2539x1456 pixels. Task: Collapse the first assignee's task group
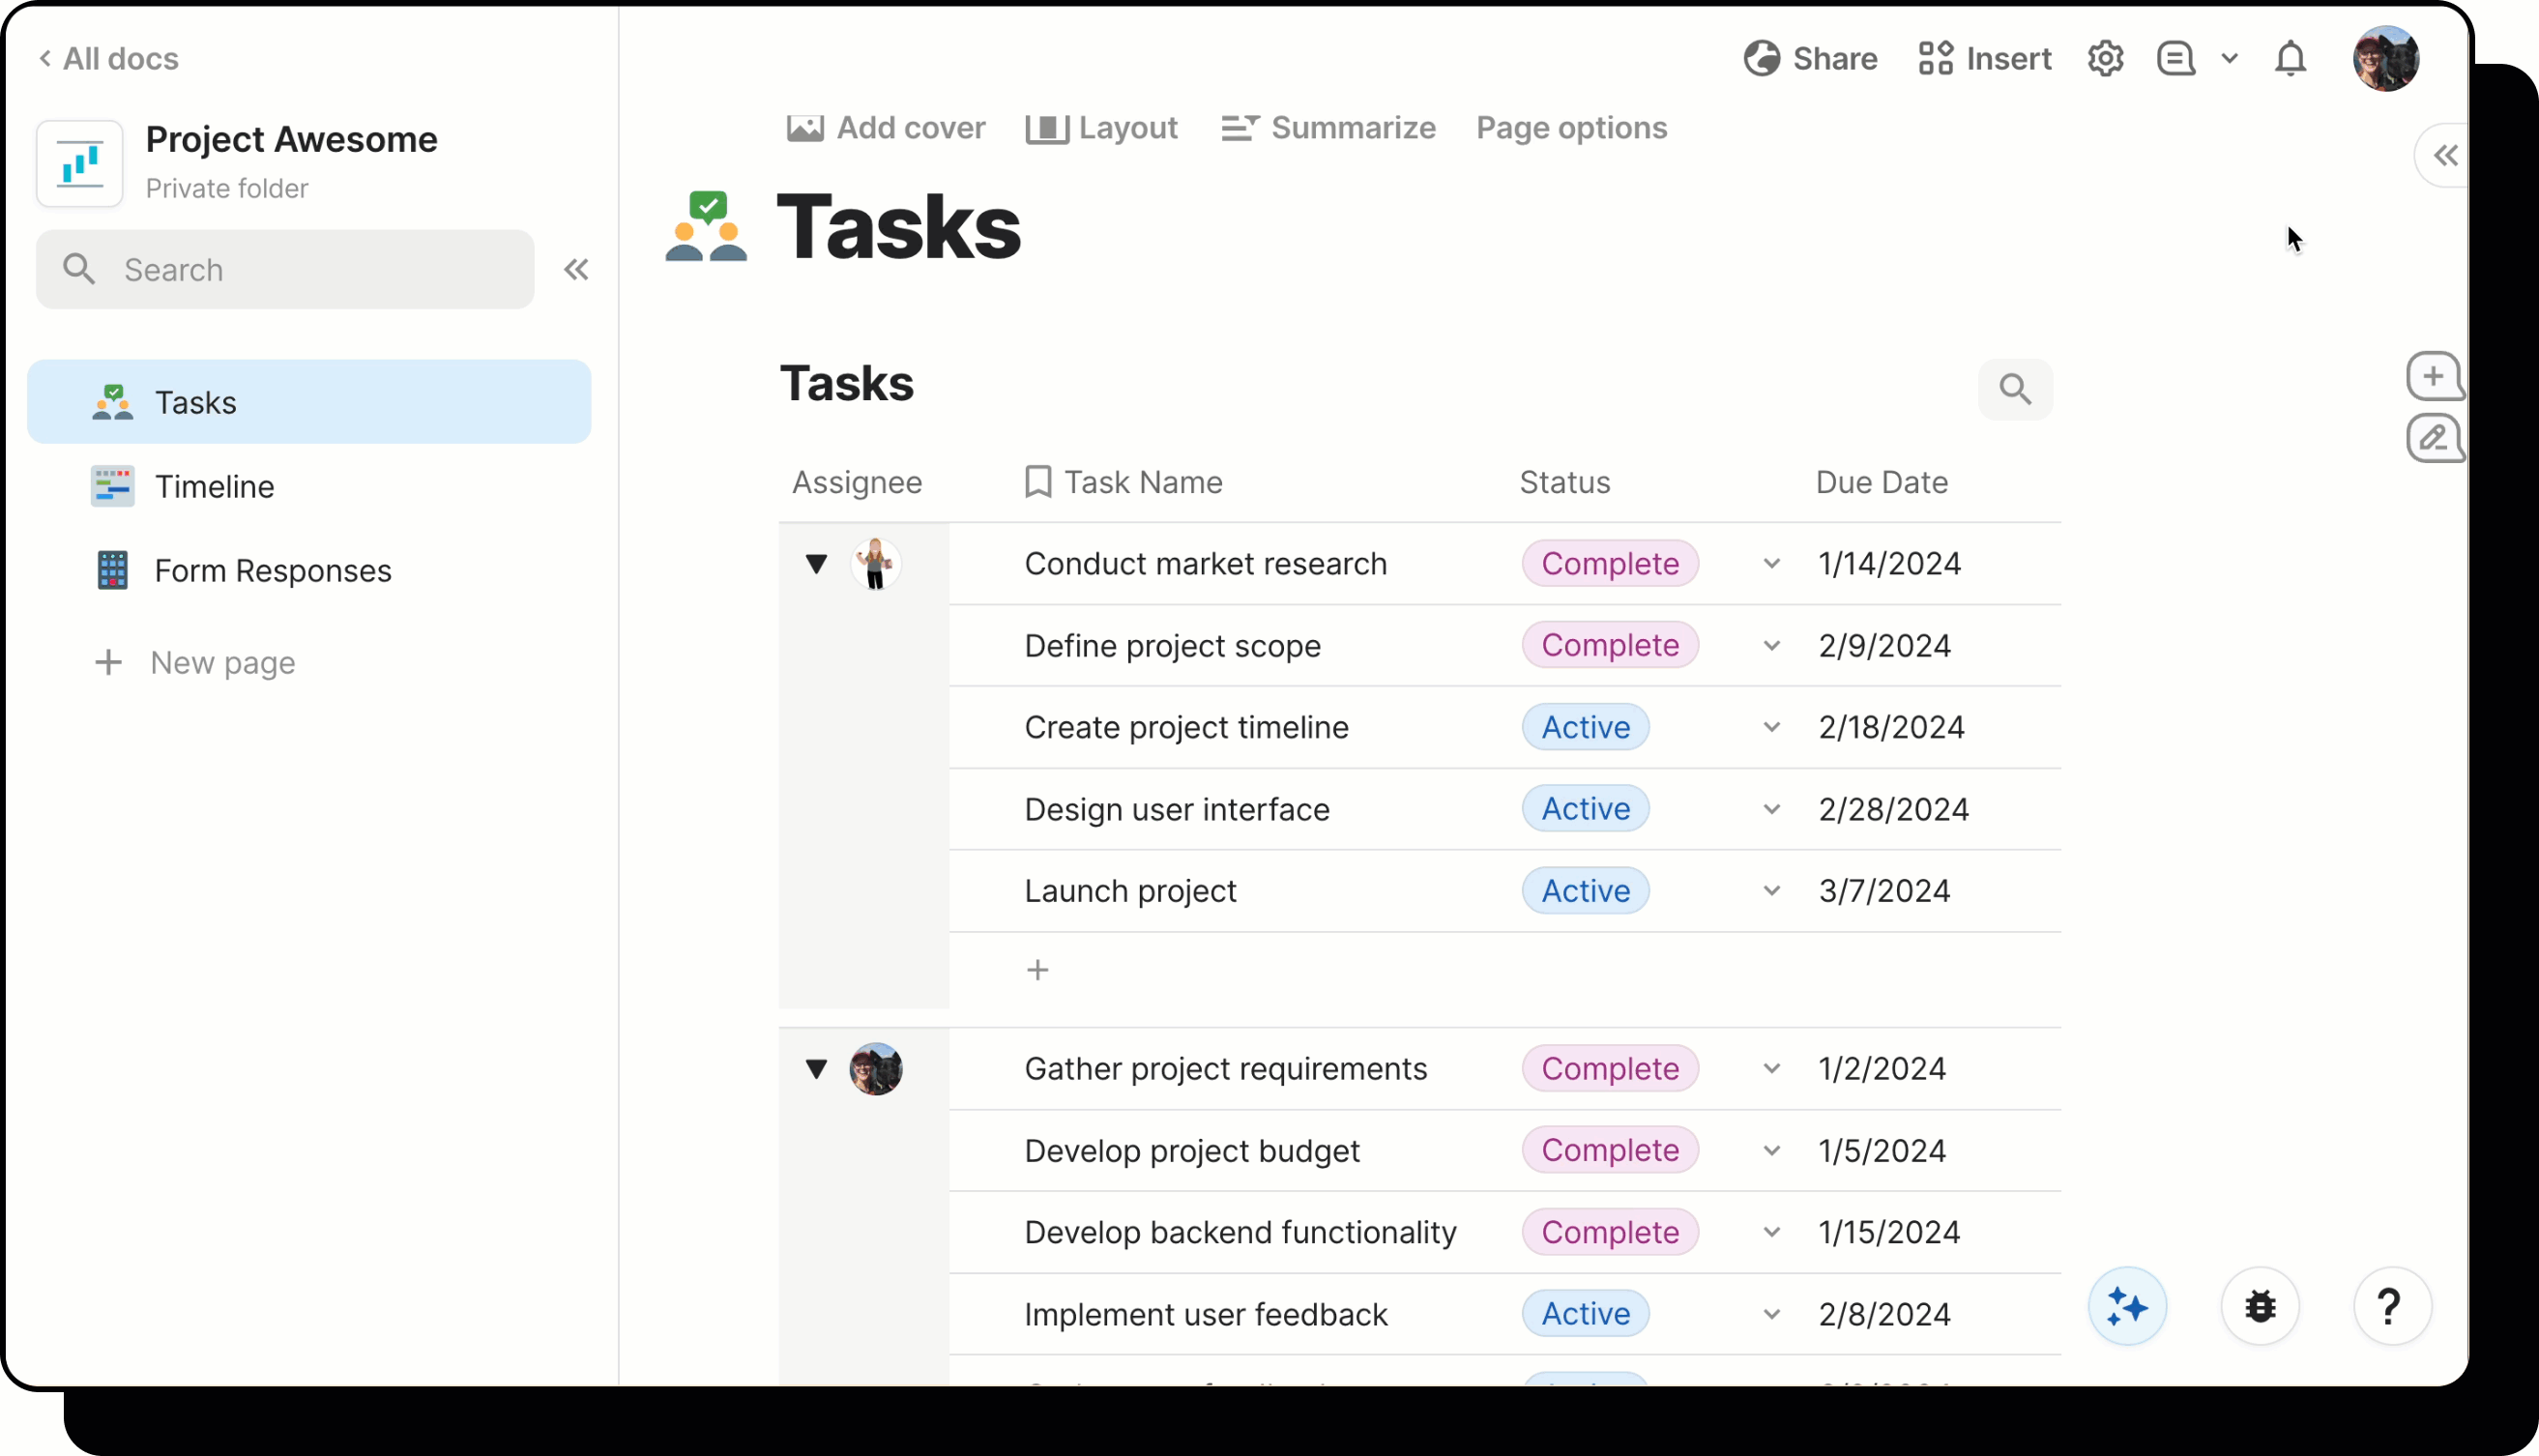[815, 563]
